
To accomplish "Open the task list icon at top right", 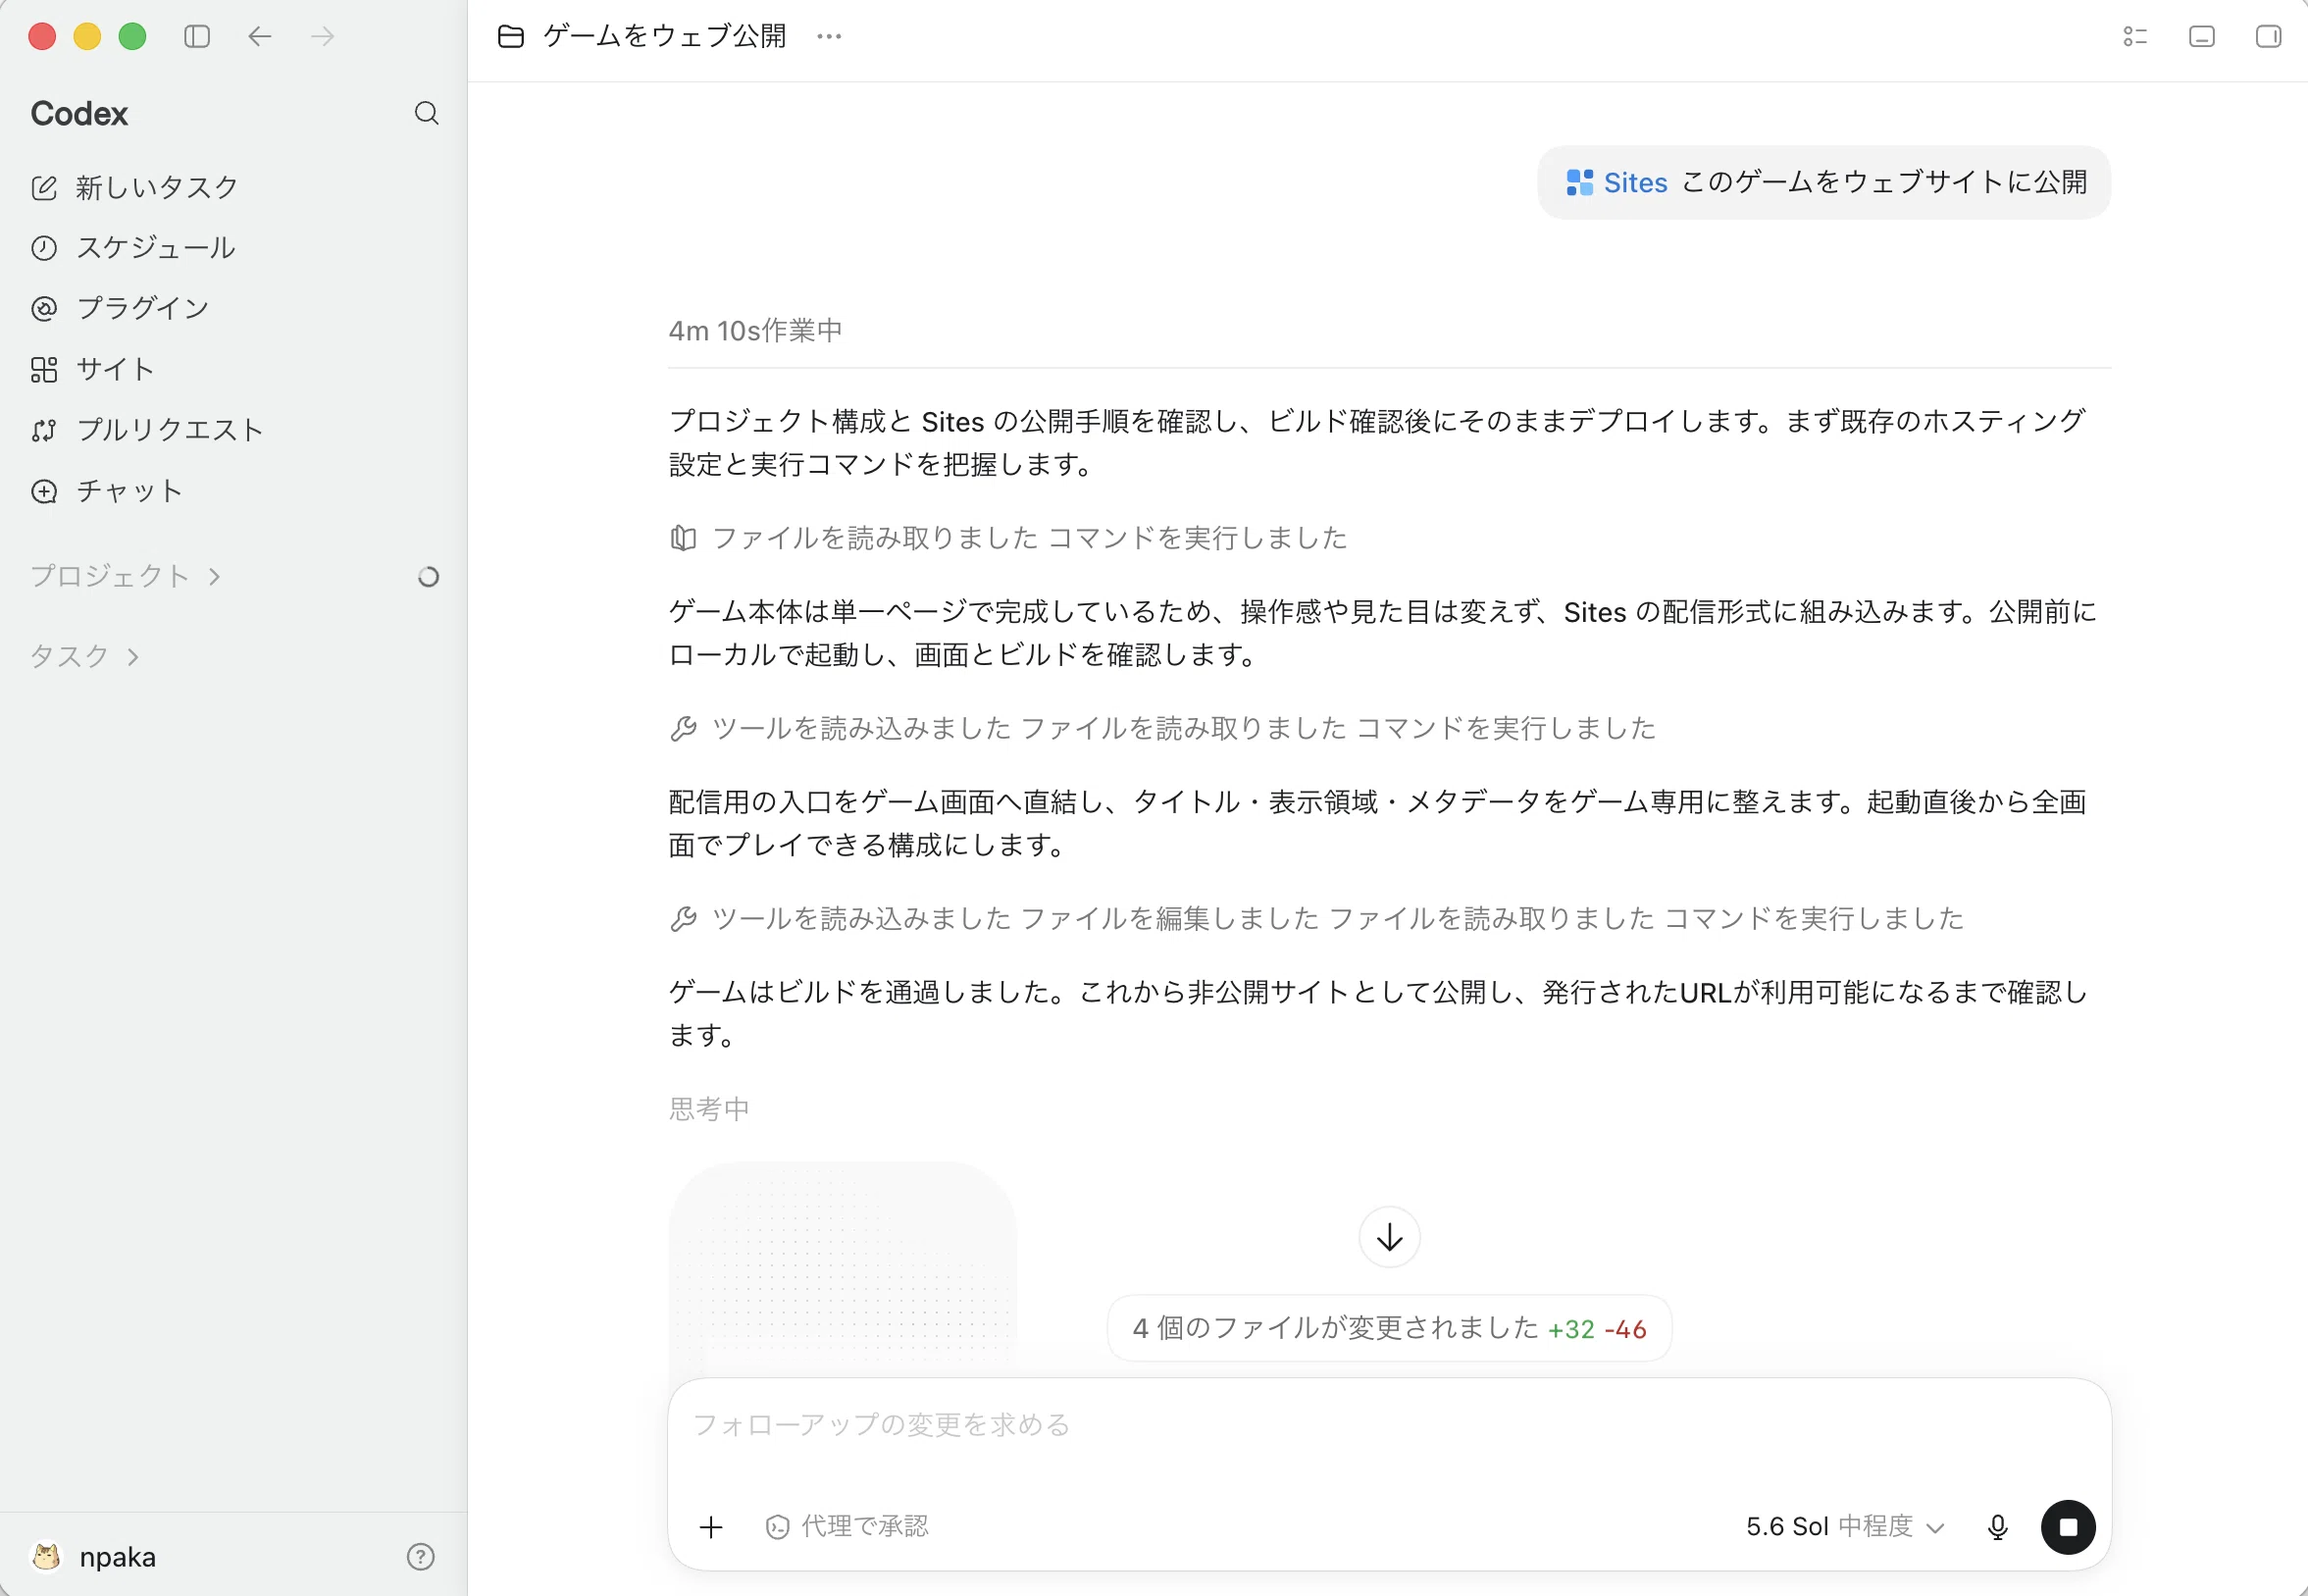I will (x=2135, y=37).
